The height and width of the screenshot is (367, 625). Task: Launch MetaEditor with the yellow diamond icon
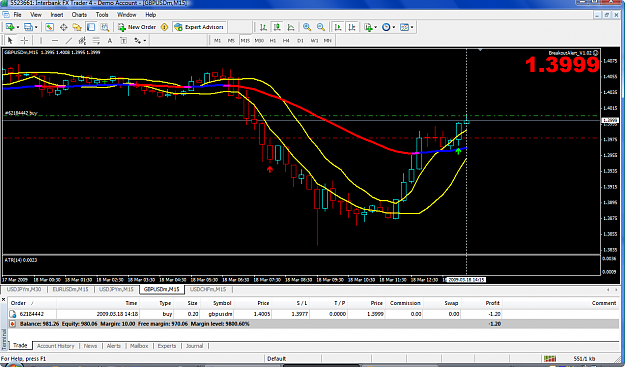(164, 27)
